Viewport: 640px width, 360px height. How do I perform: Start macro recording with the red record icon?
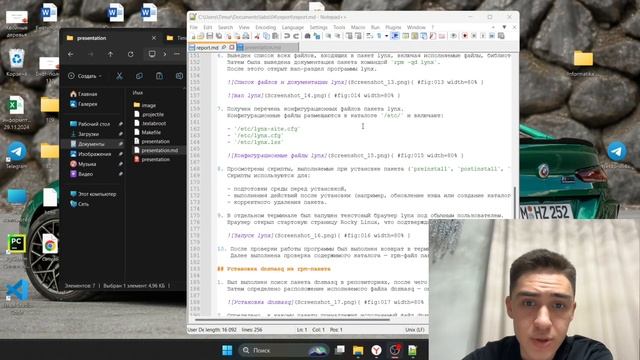click(464, 36)
